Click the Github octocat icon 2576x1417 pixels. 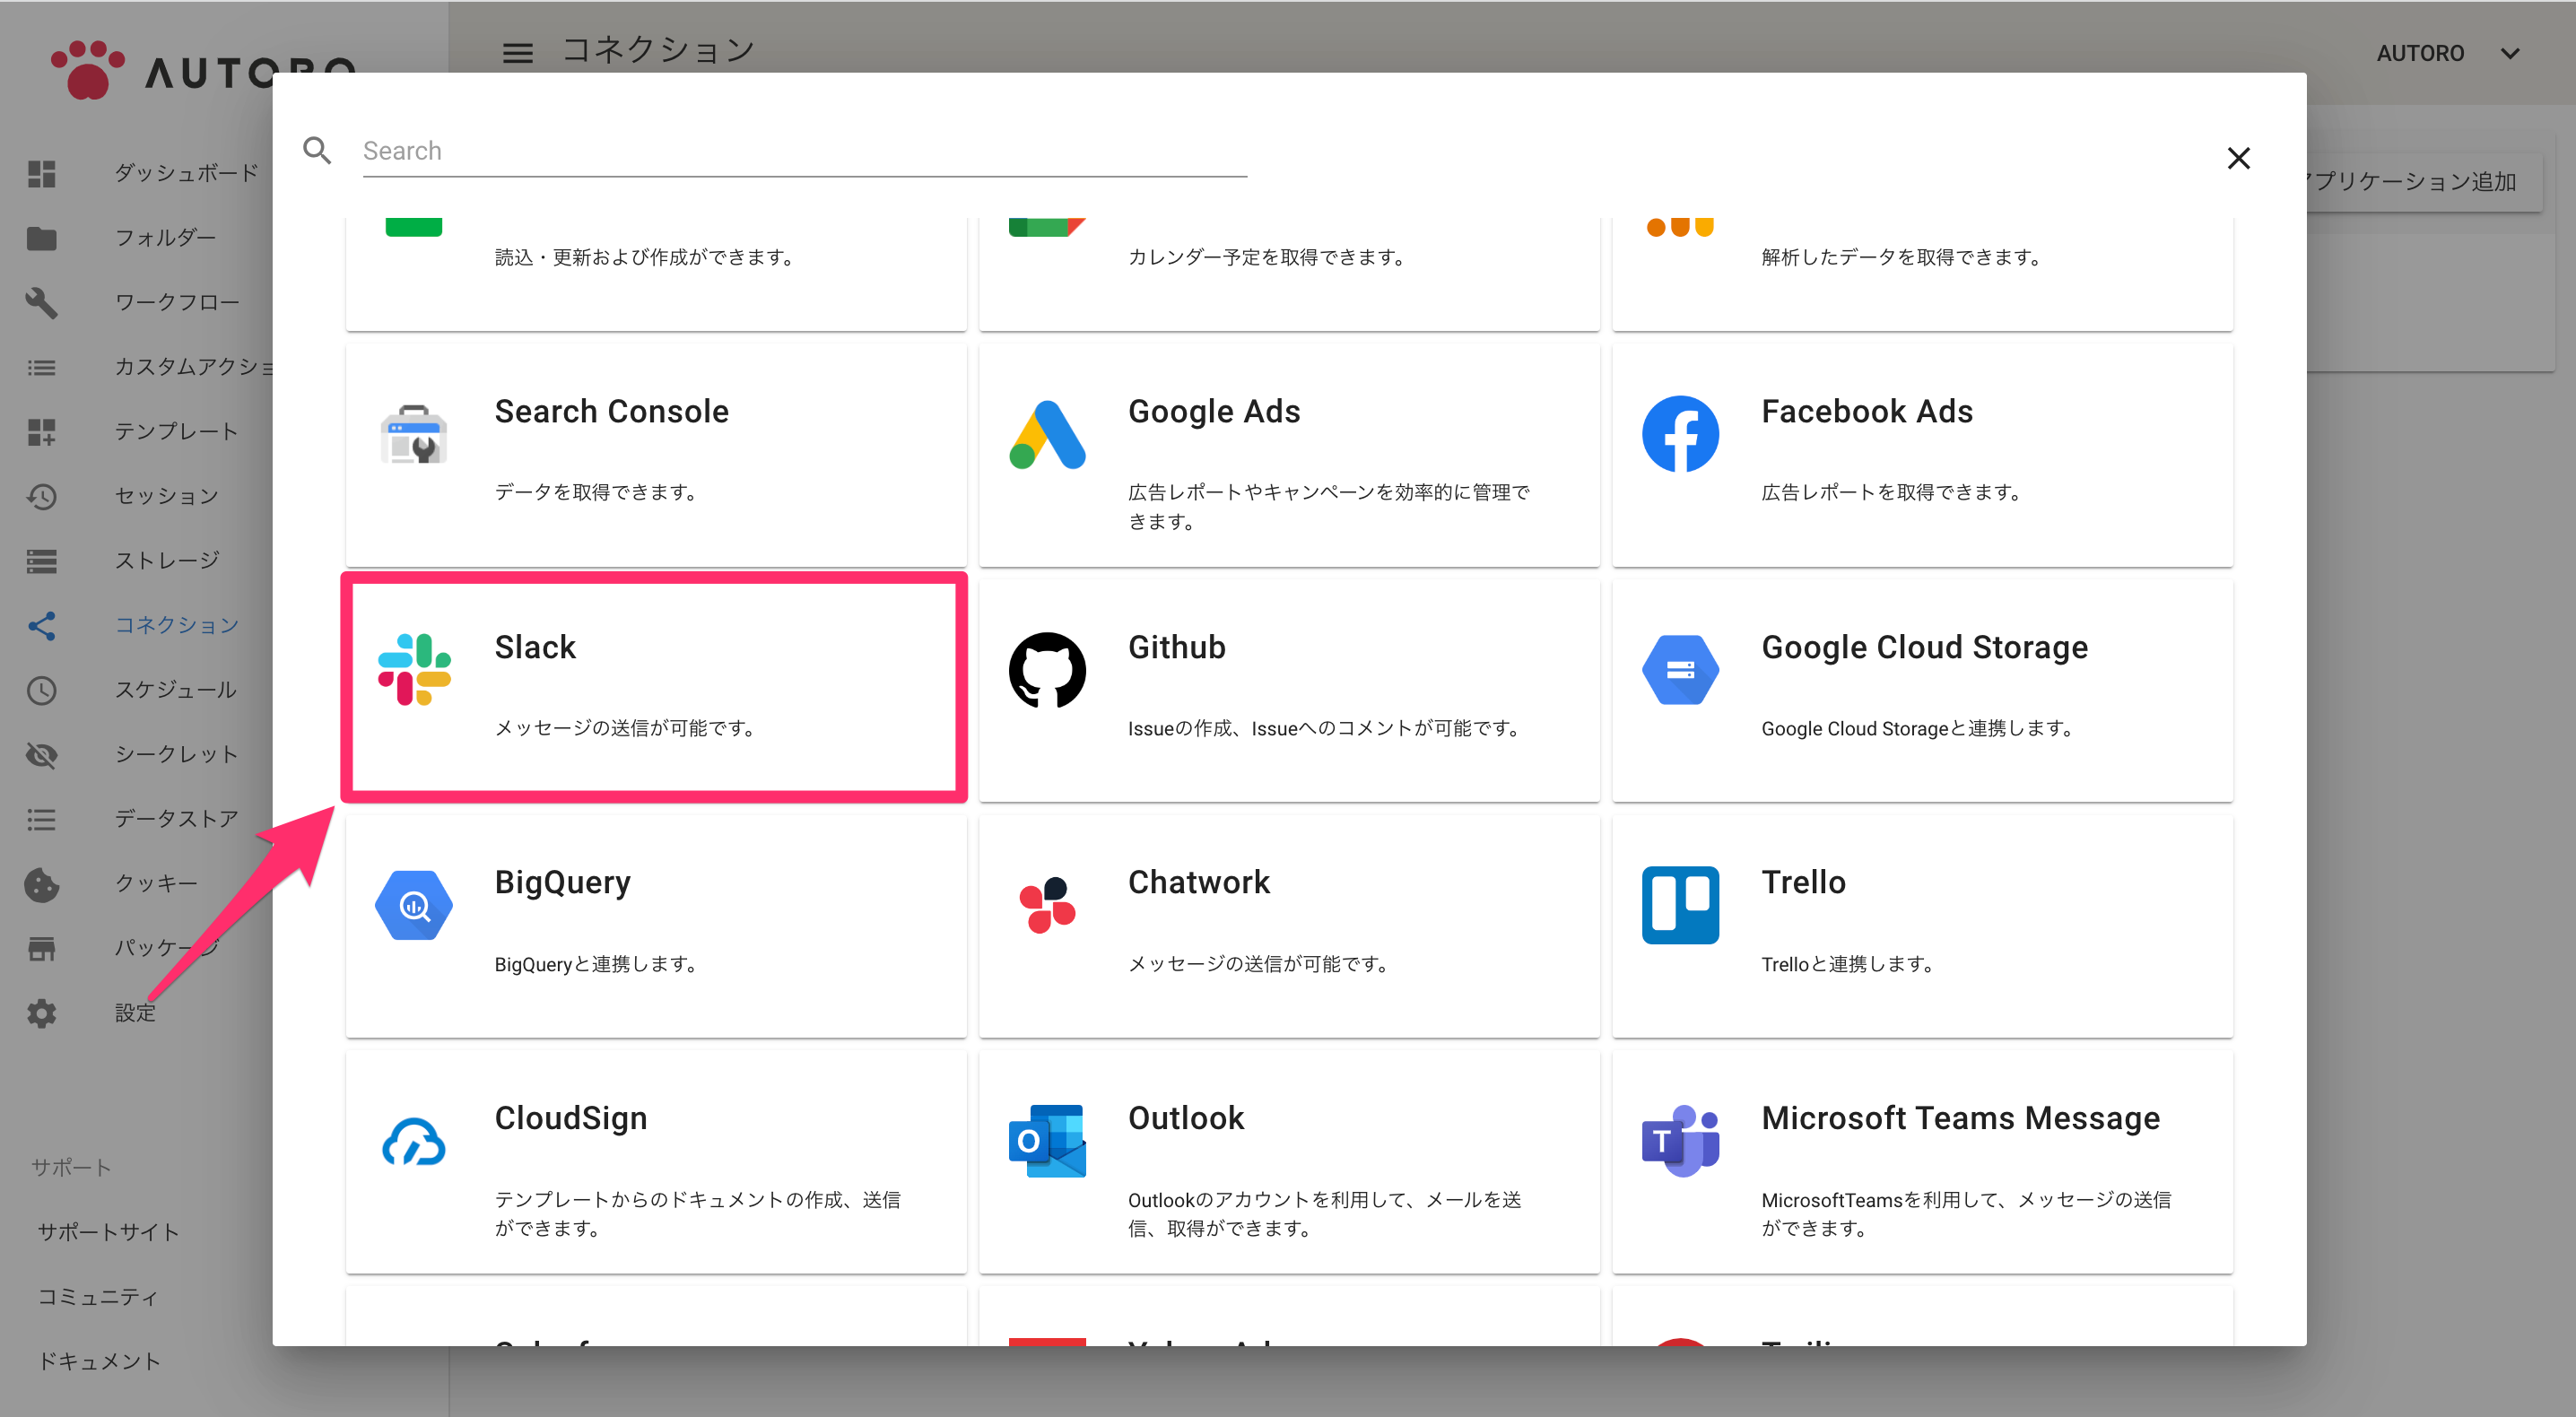click(1047, 670)
